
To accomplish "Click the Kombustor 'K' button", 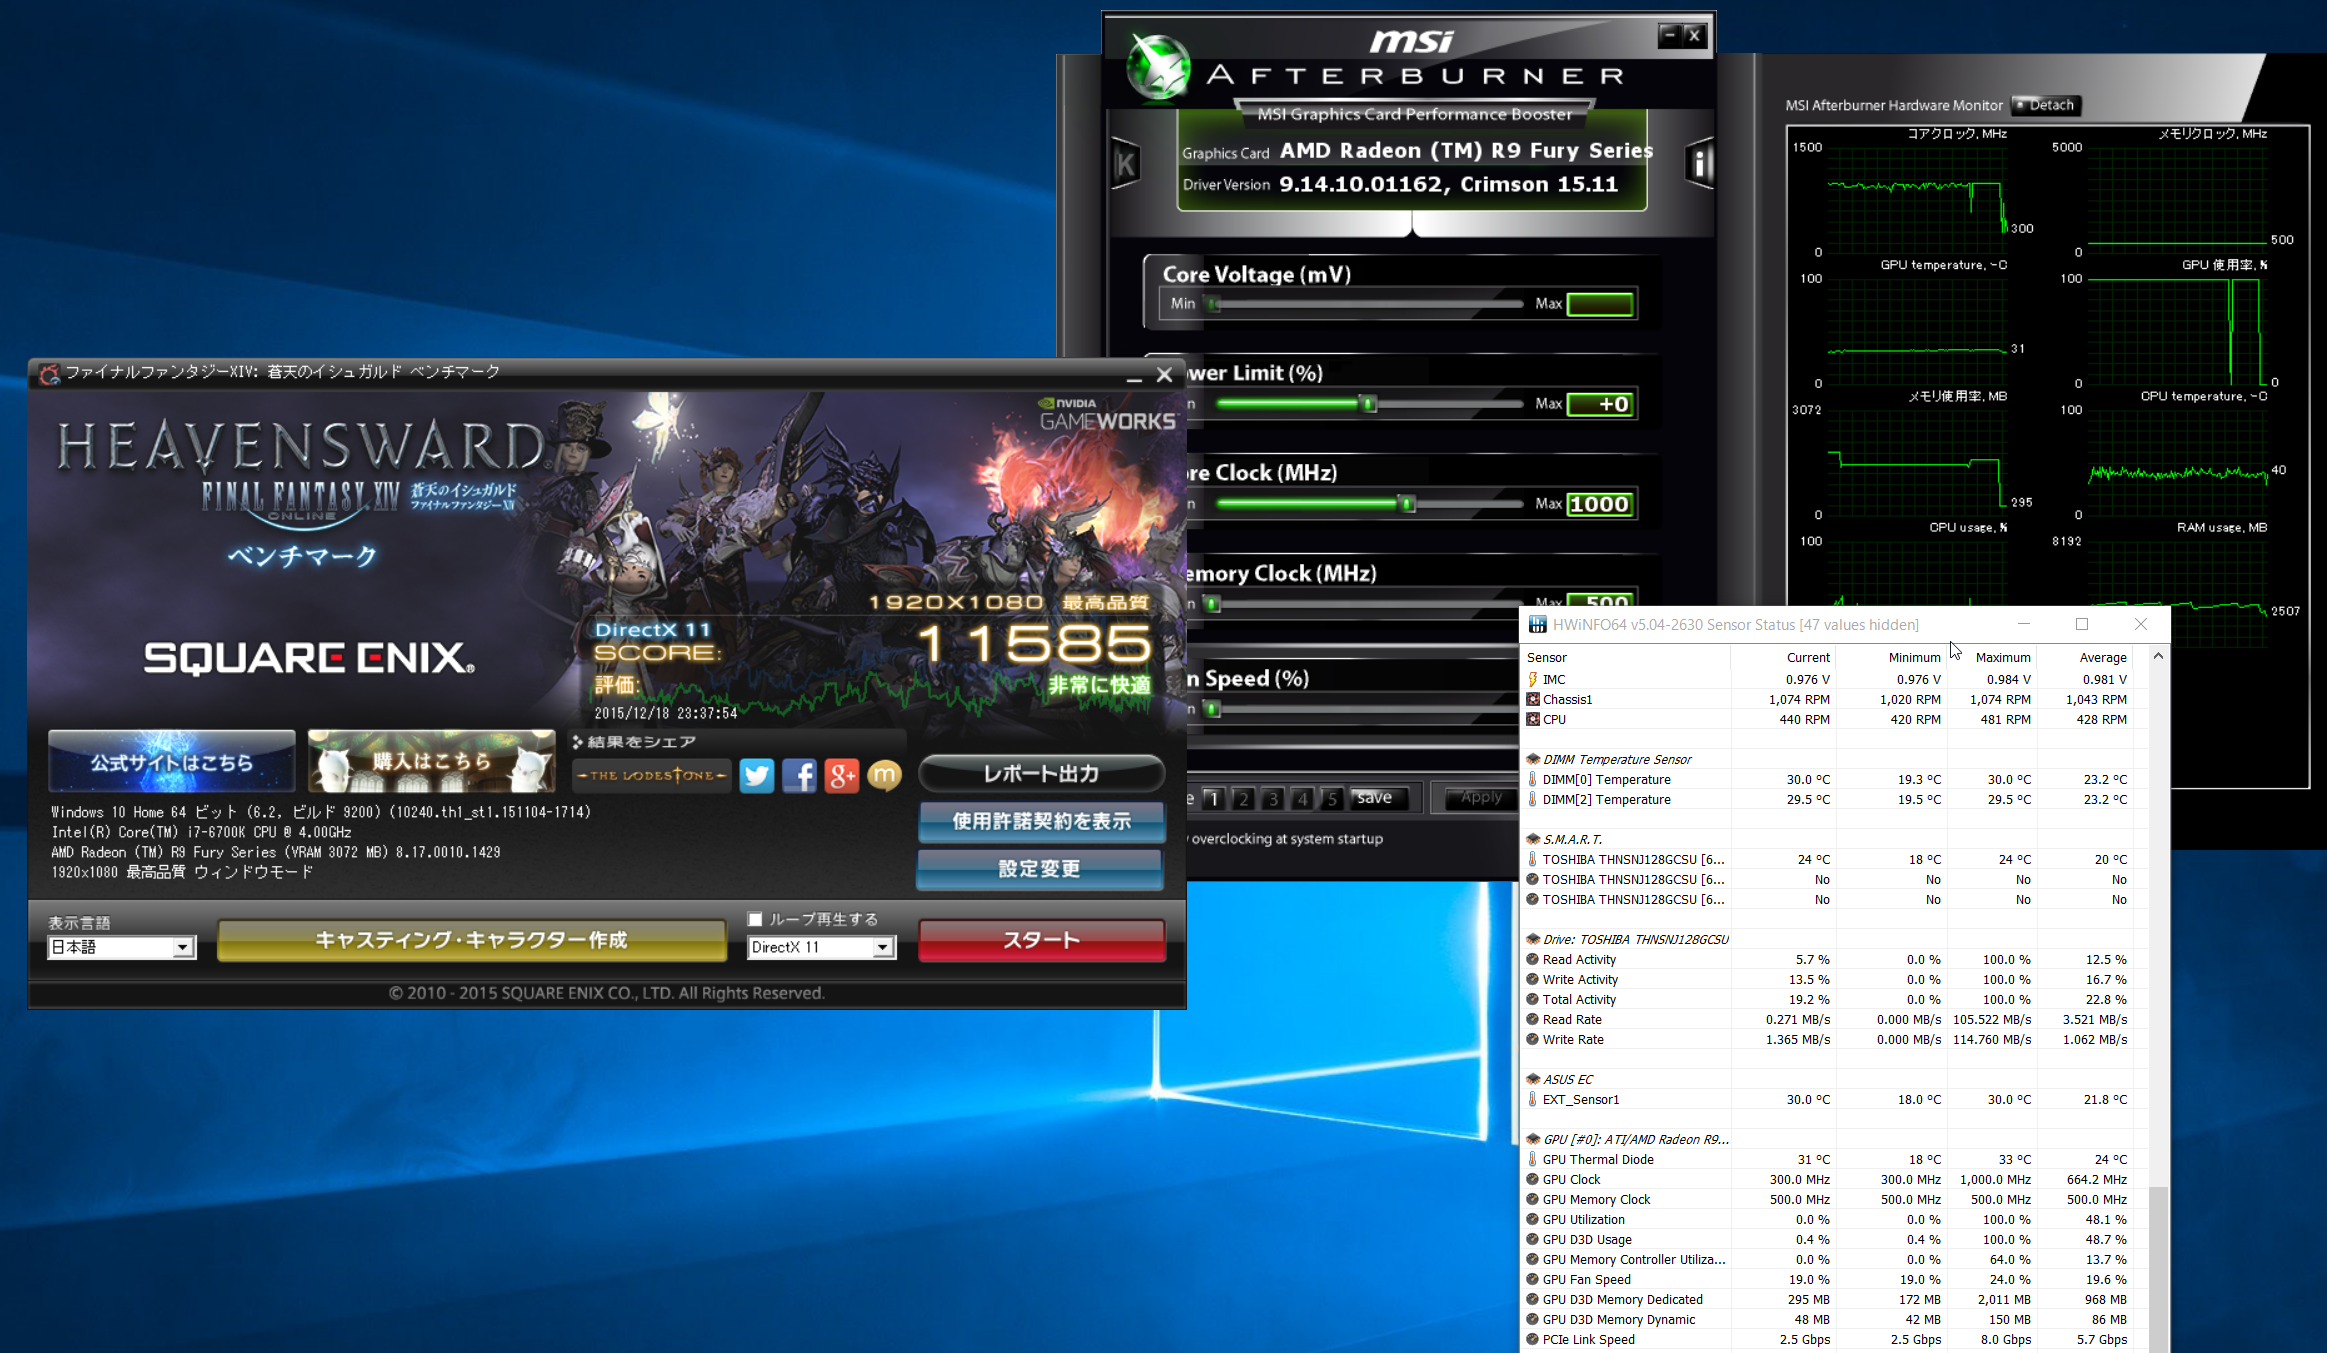I will [1126, 164].
